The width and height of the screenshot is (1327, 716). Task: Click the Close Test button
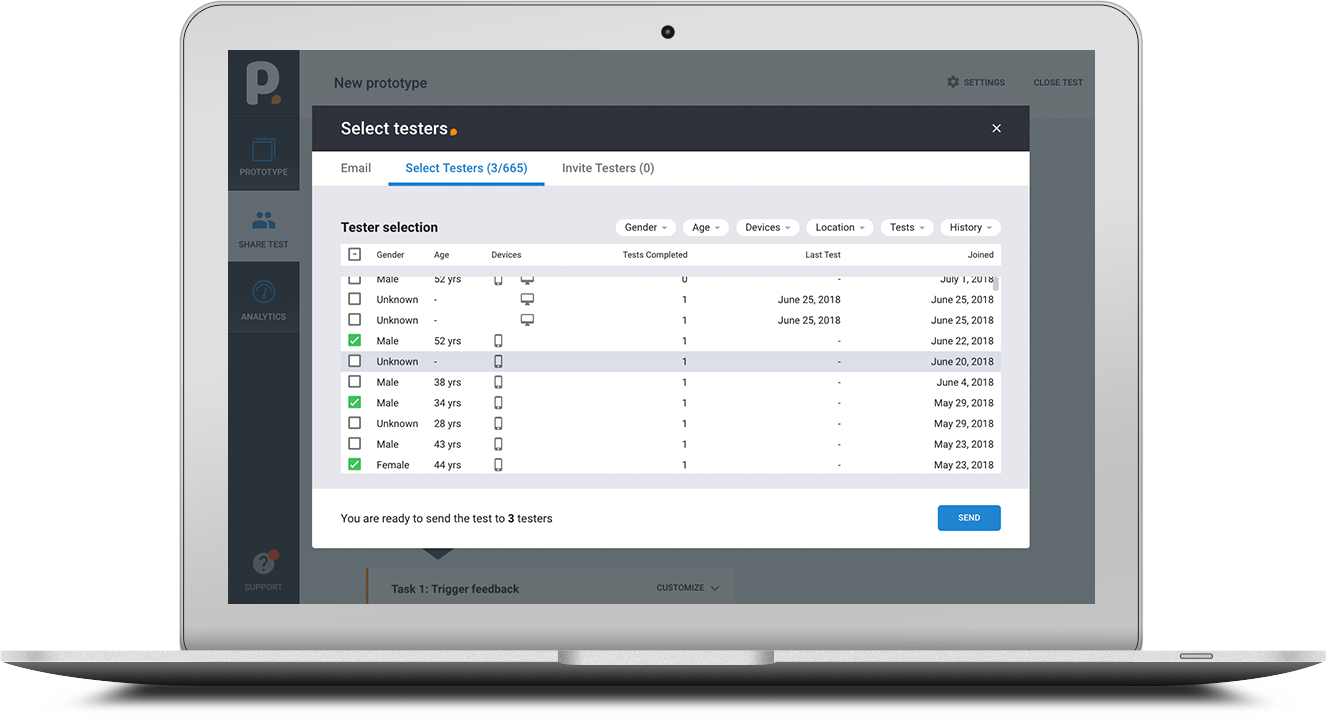click(1058, 82)
